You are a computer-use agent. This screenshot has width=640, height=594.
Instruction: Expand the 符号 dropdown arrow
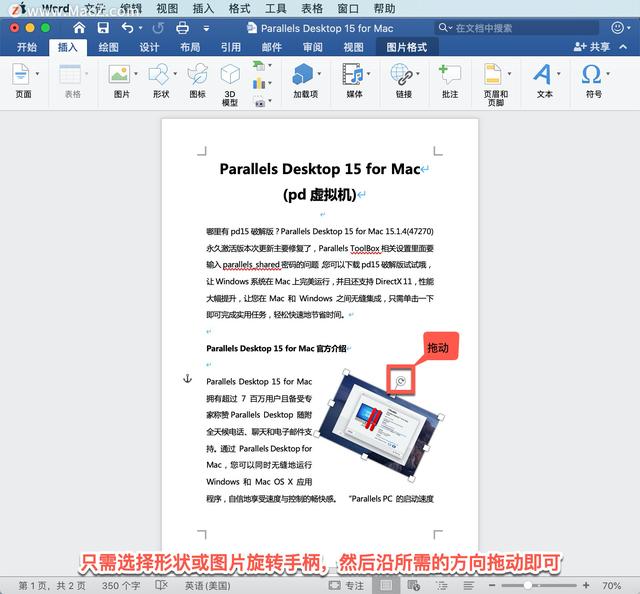608,74
